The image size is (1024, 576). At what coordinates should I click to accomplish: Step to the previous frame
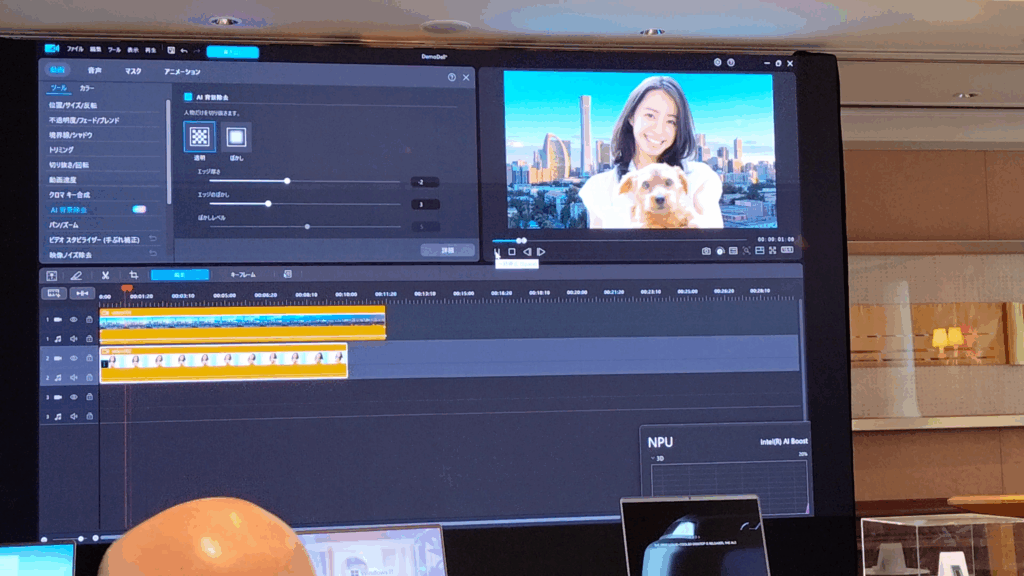point(527,251)
